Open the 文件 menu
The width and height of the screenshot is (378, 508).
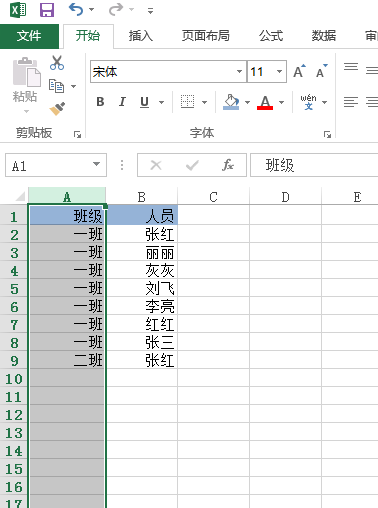point(29,36)
